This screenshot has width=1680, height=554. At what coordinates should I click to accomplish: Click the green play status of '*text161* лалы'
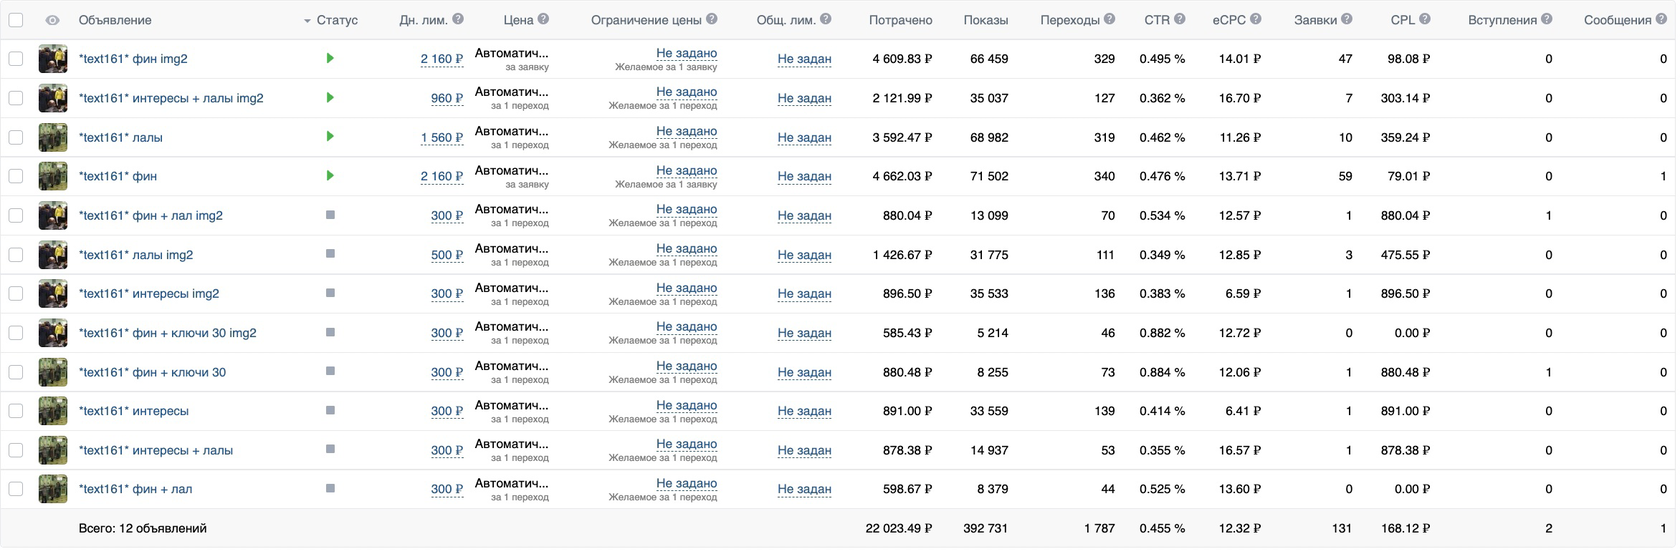coord(330,136)
